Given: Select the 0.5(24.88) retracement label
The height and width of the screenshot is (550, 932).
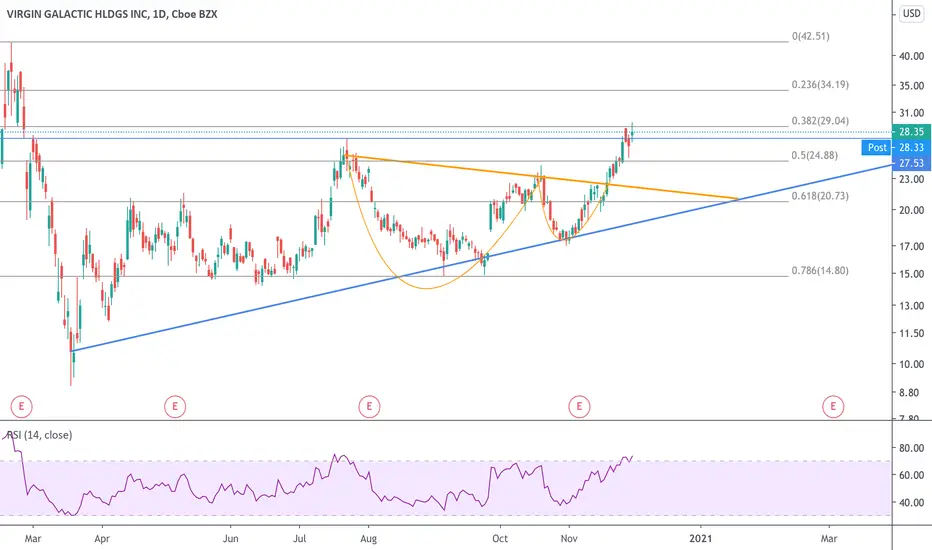Looking at the screenshot, I should coord(815,155).
